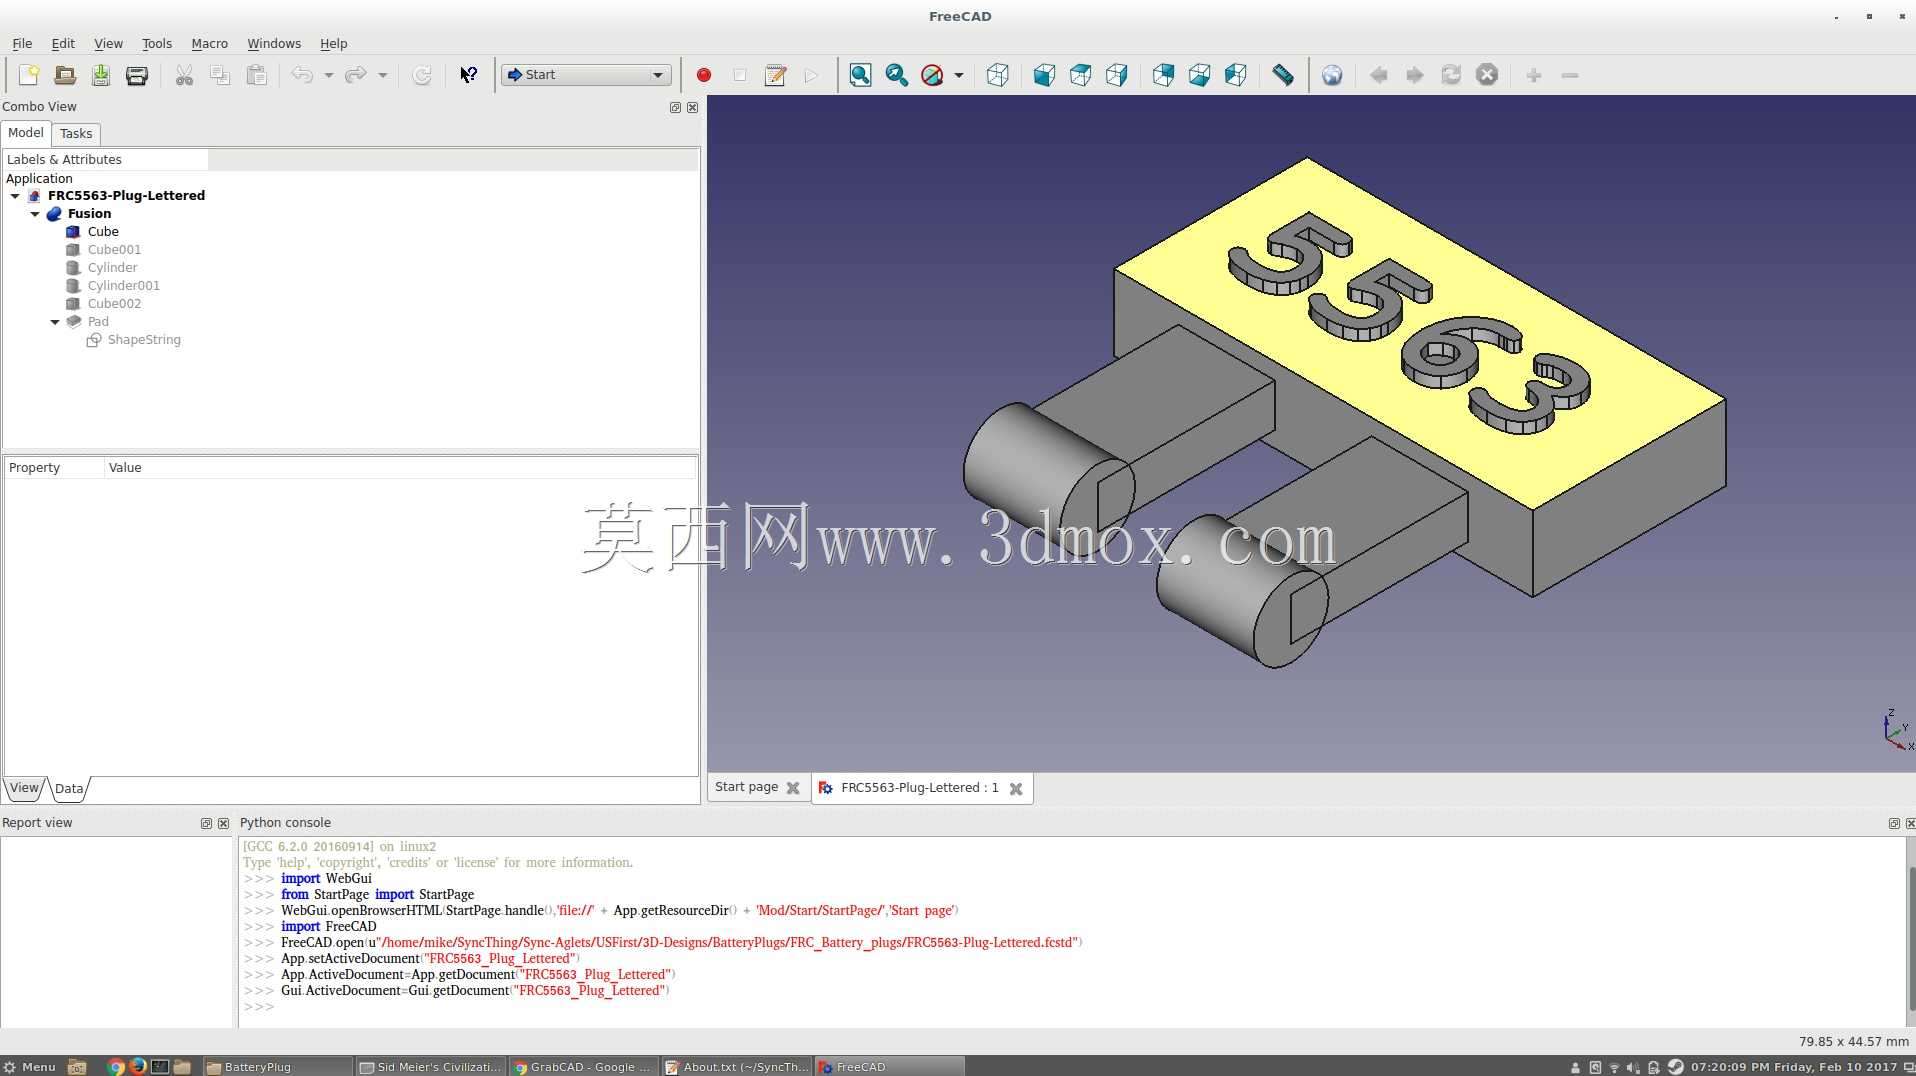Screen dimensions: 1916x1076
Task: Switch to GrabCAD Google window in taskbar
Action: pos(583,1067)
